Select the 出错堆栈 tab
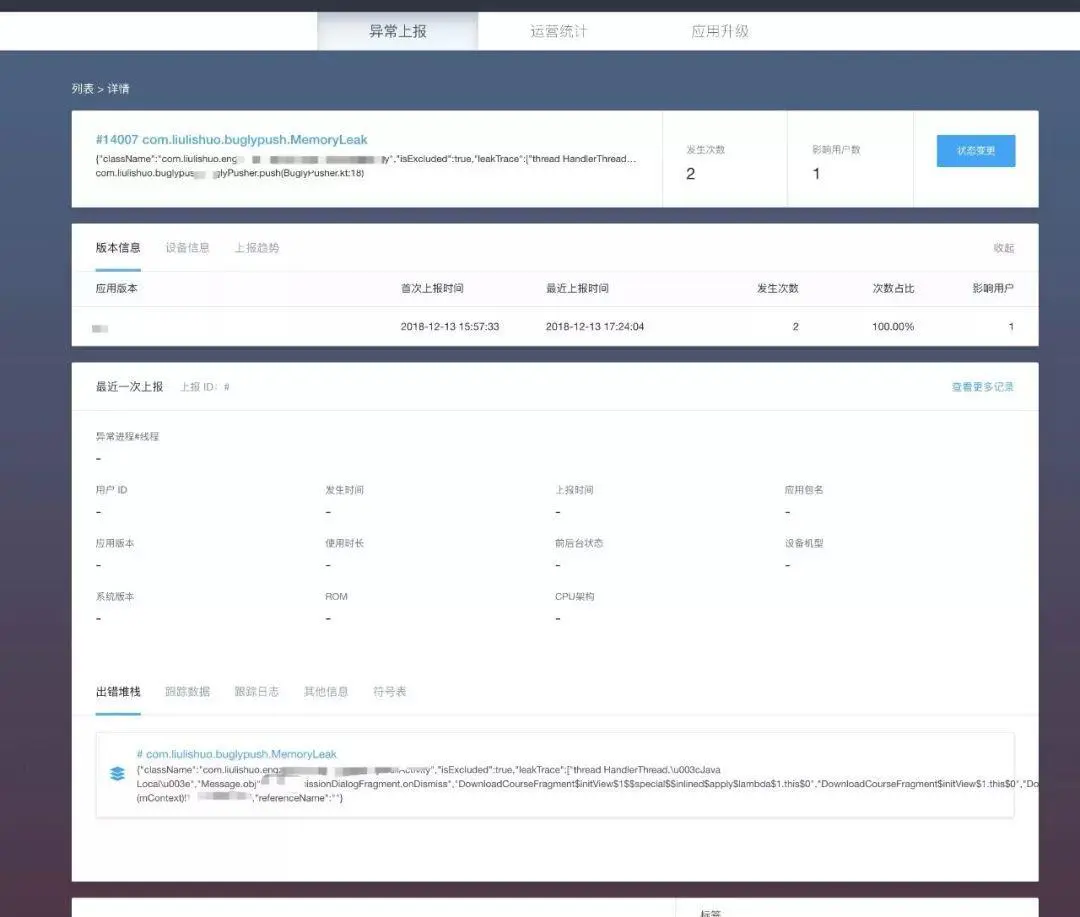 [118, 691]
